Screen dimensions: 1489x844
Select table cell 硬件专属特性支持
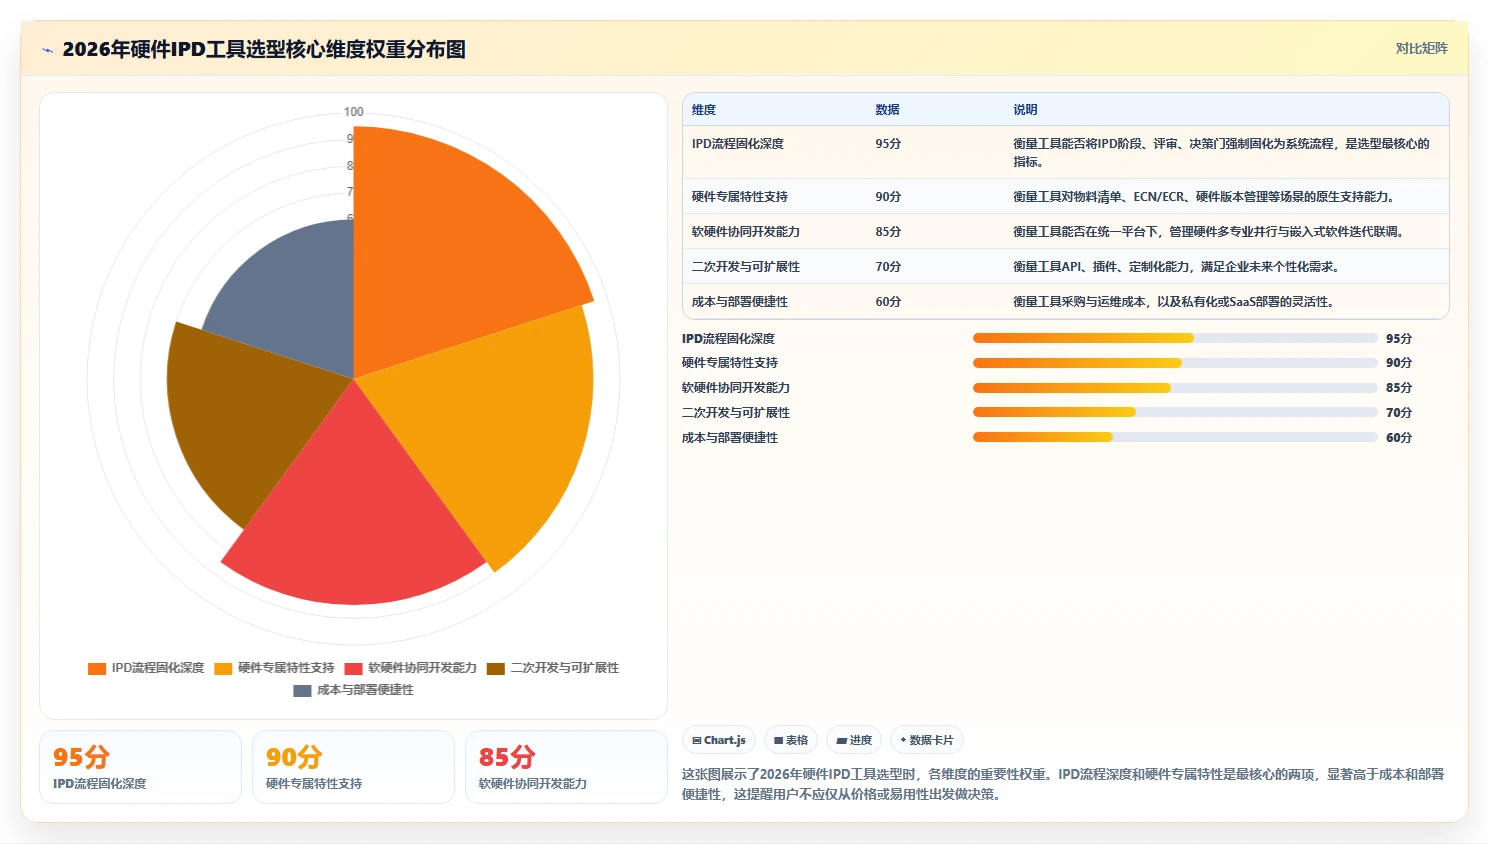pos(740,197)
